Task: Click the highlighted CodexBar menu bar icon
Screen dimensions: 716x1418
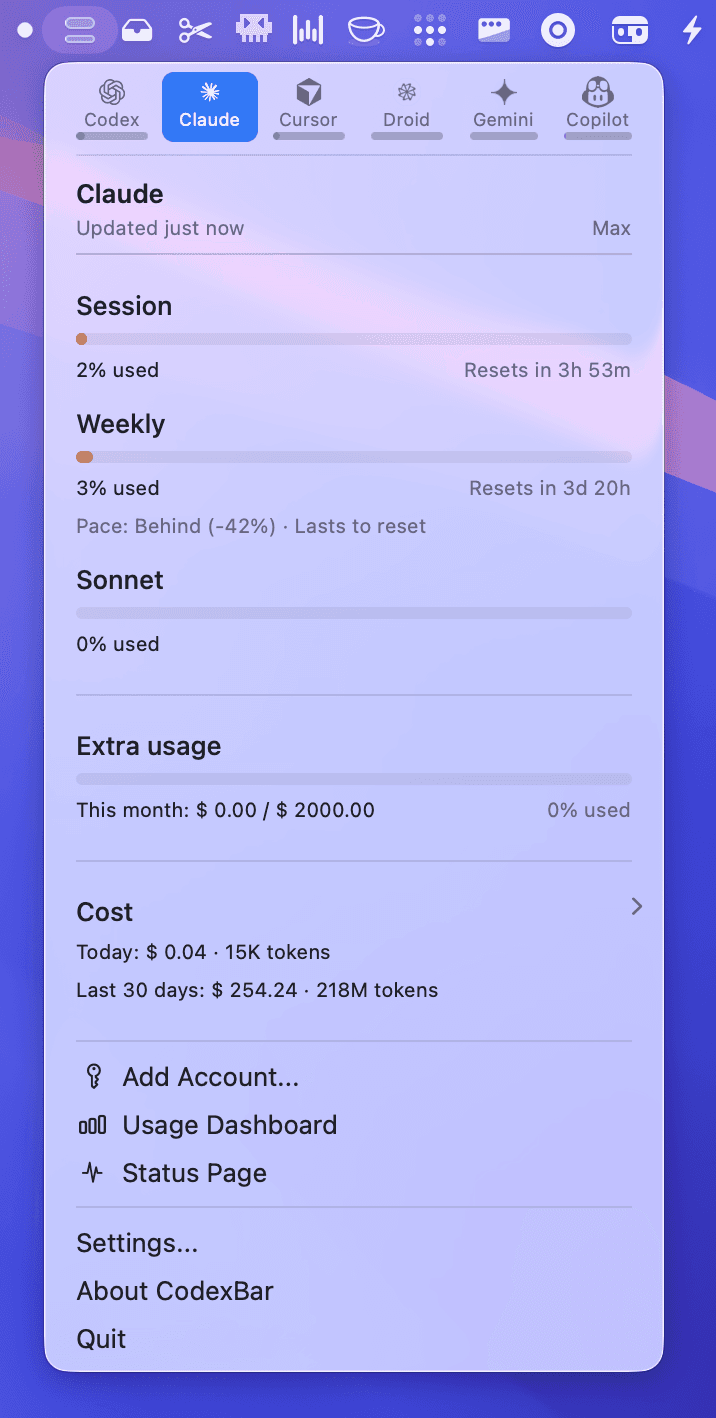Action: coord(80,29)
